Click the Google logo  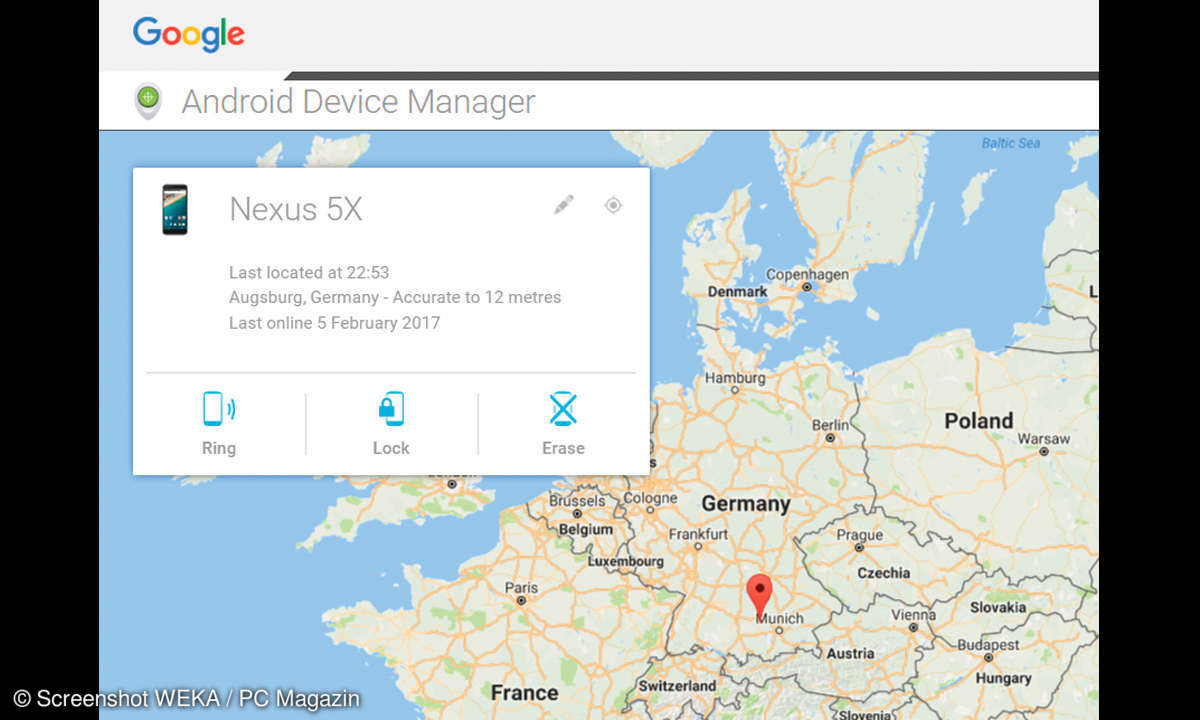pos(189,35)
